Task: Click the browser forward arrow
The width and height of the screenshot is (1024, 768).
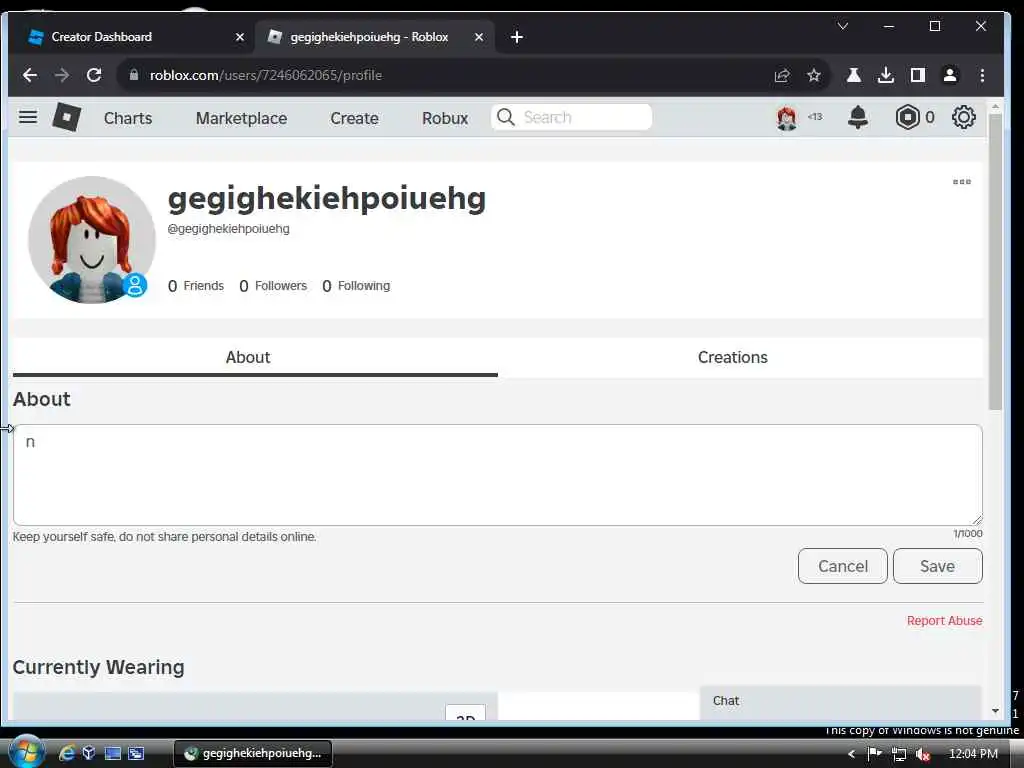Action: tap(62, 75)
